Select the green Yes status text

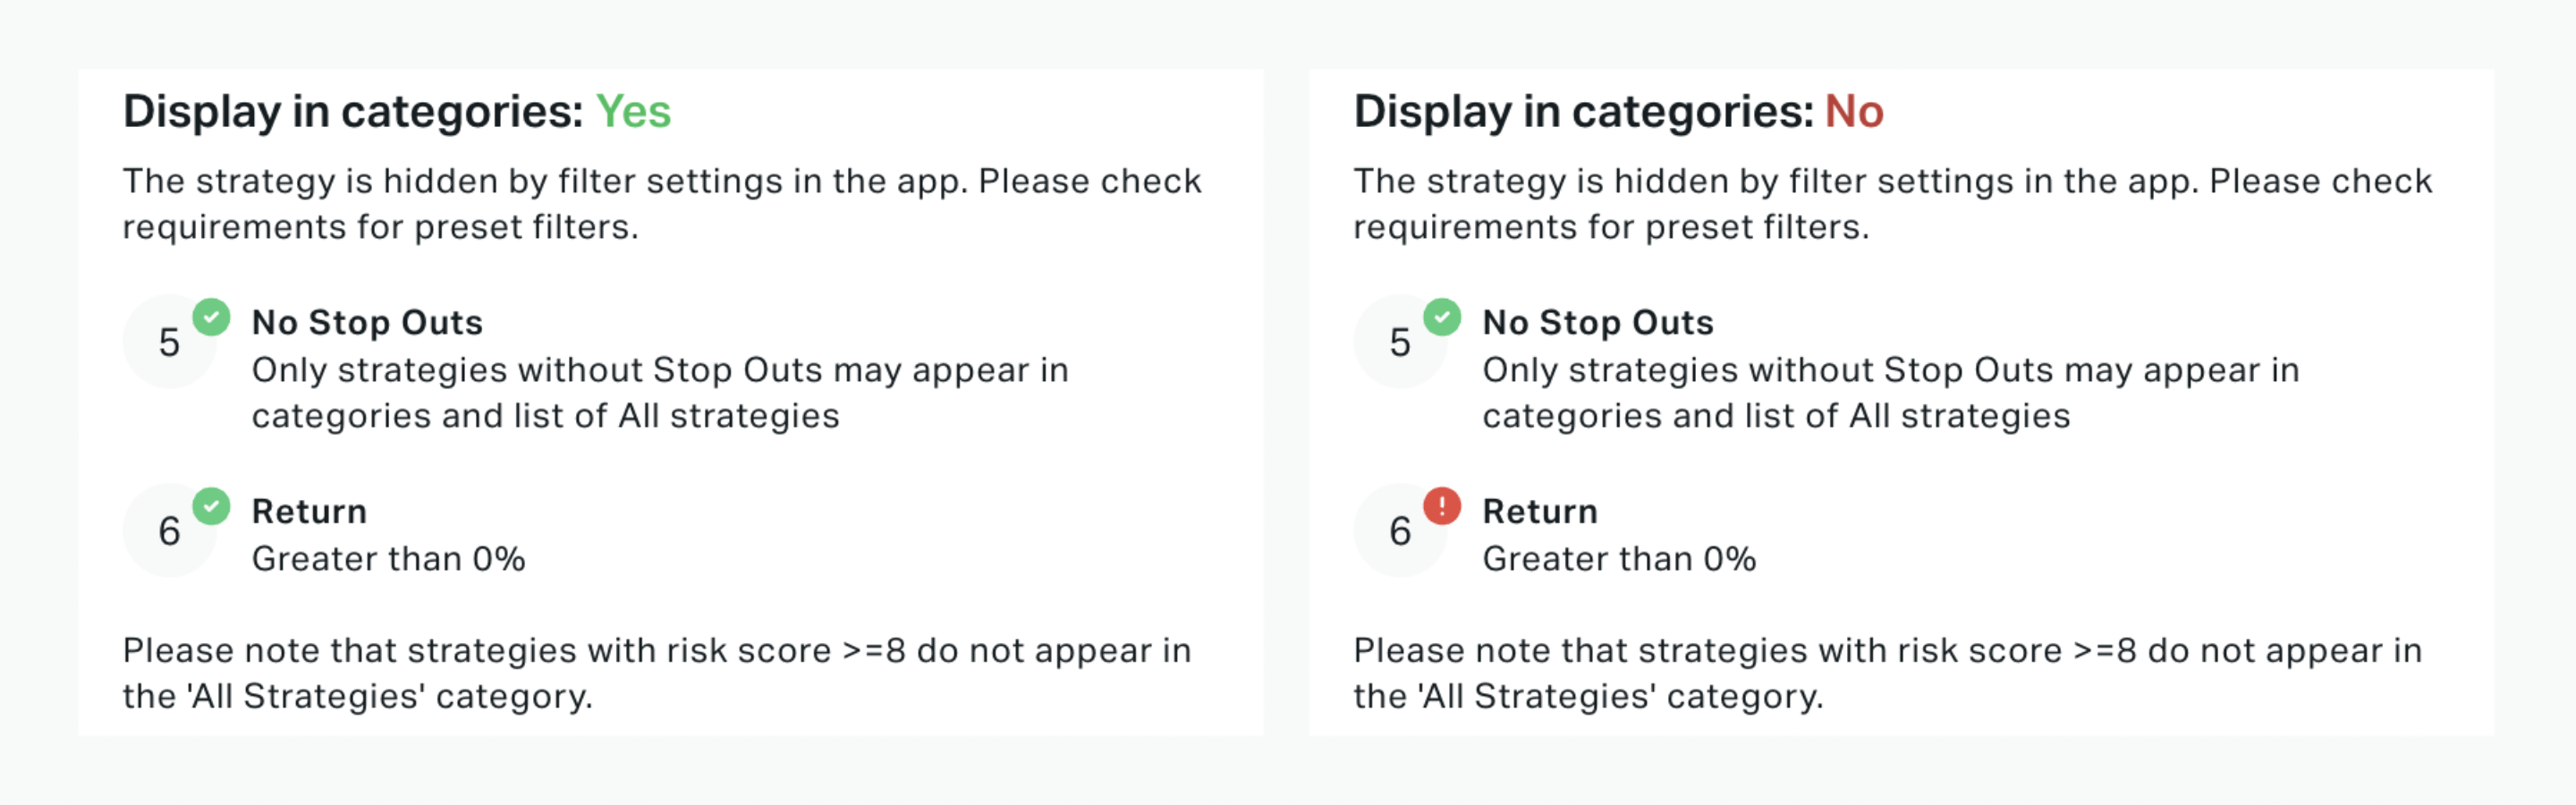(633, 111)
